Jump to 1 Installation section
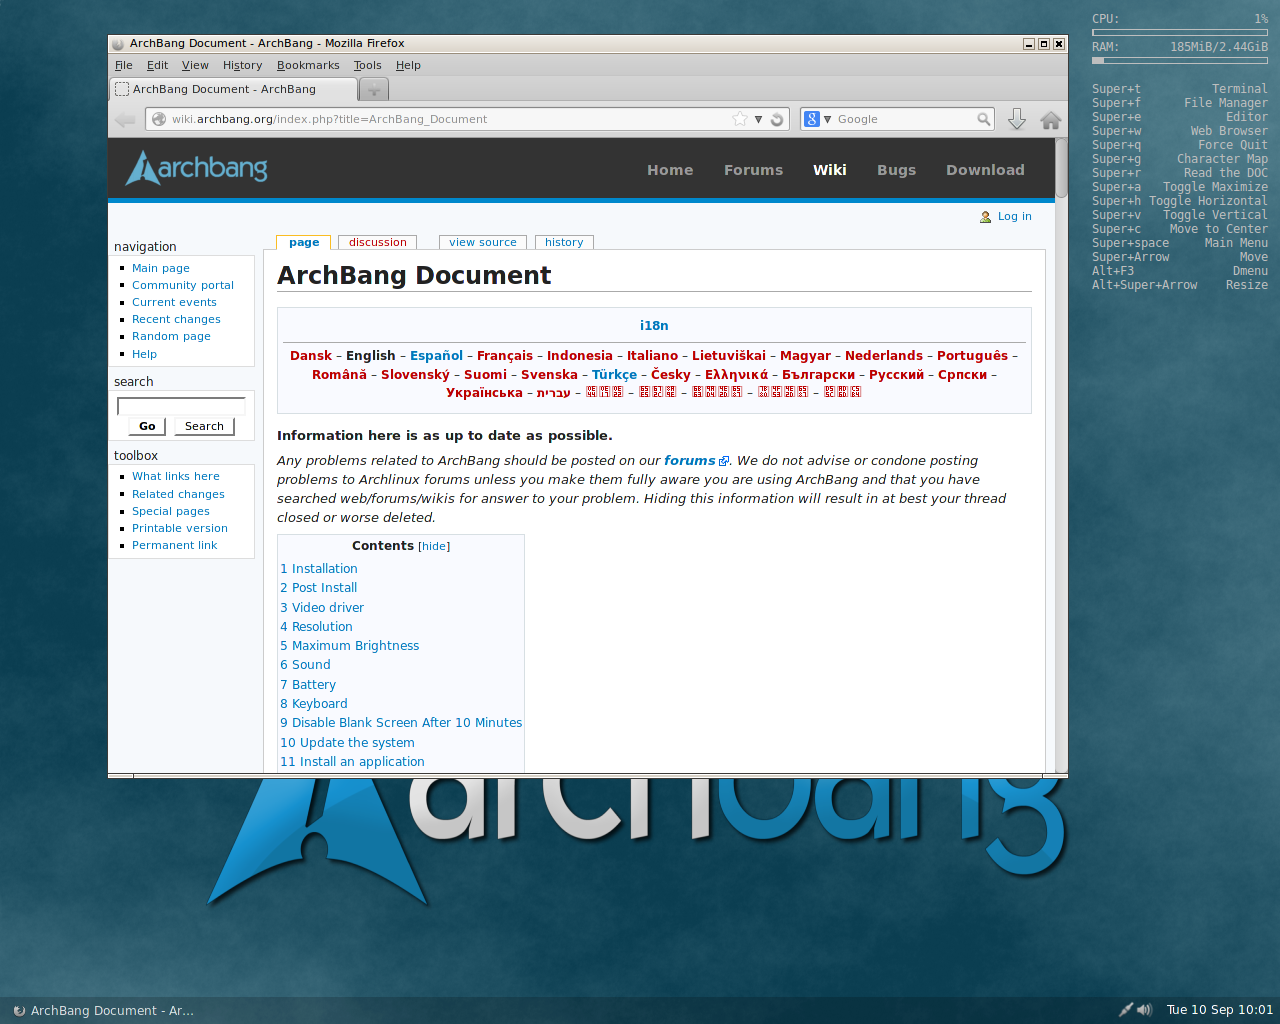Image resolution: width=1280 pixels, height=1024 pixels. point(319,569)
